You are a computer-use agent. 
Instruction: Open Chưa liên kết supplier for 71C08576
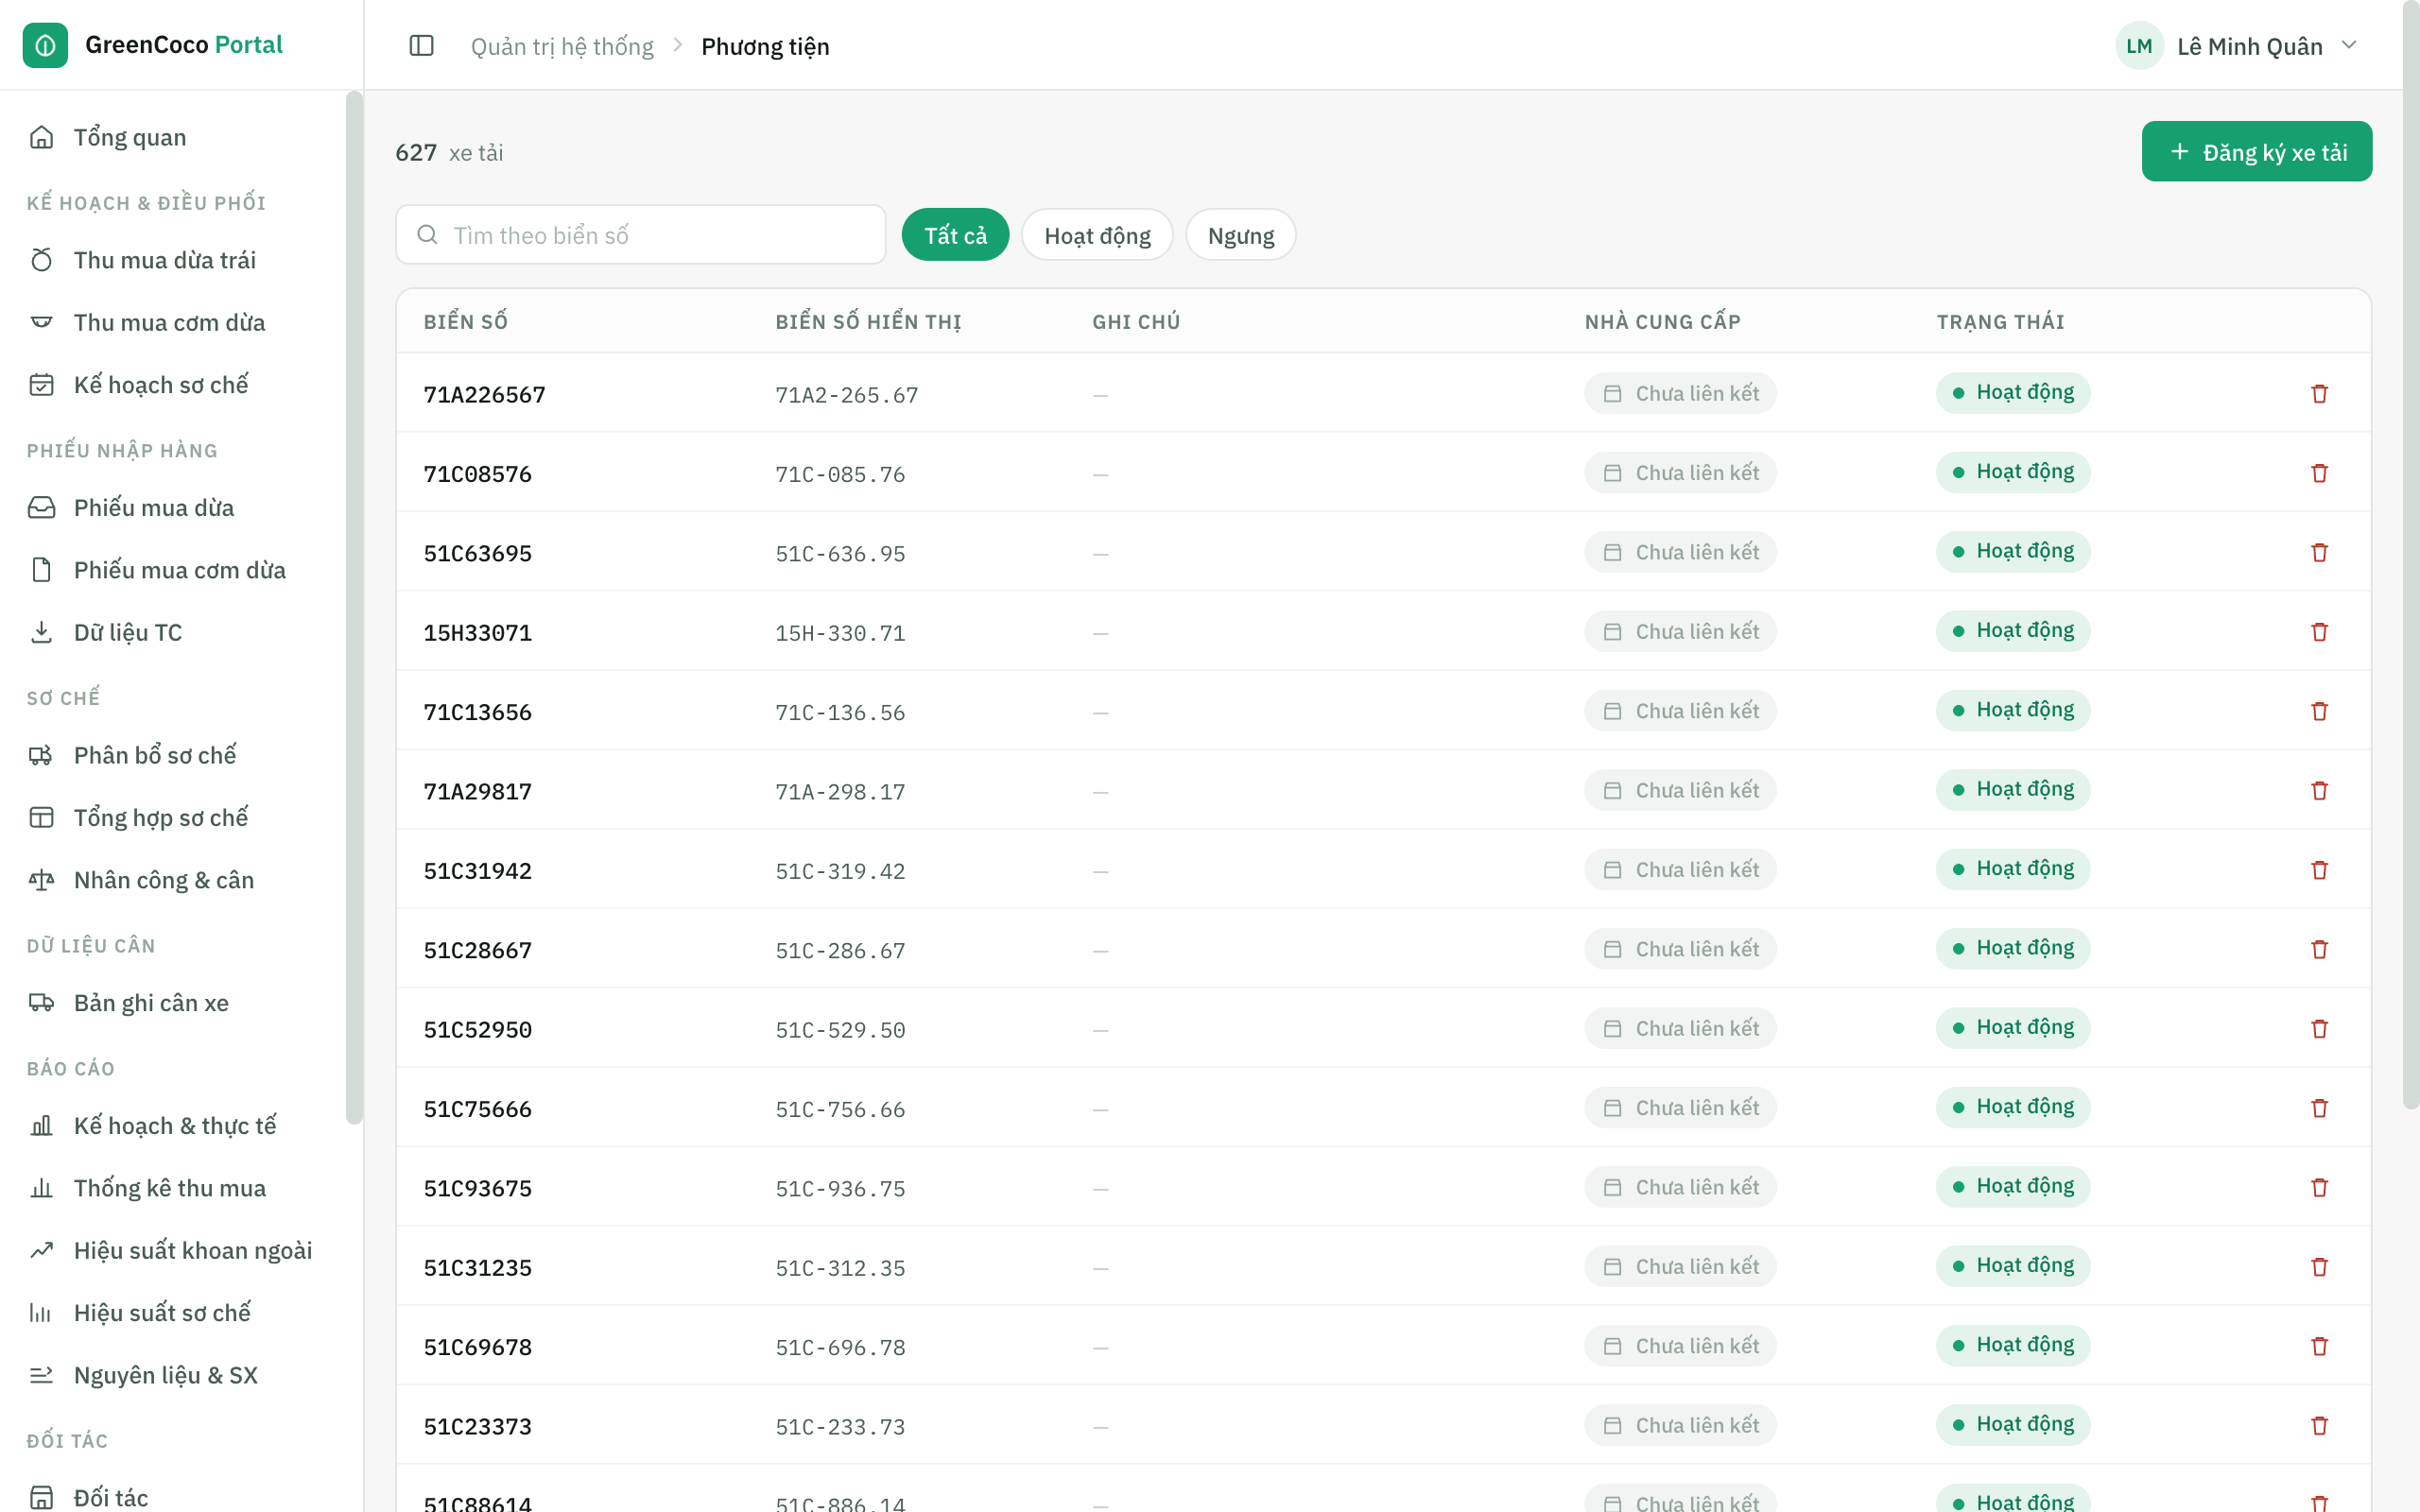click(1680, 473)
